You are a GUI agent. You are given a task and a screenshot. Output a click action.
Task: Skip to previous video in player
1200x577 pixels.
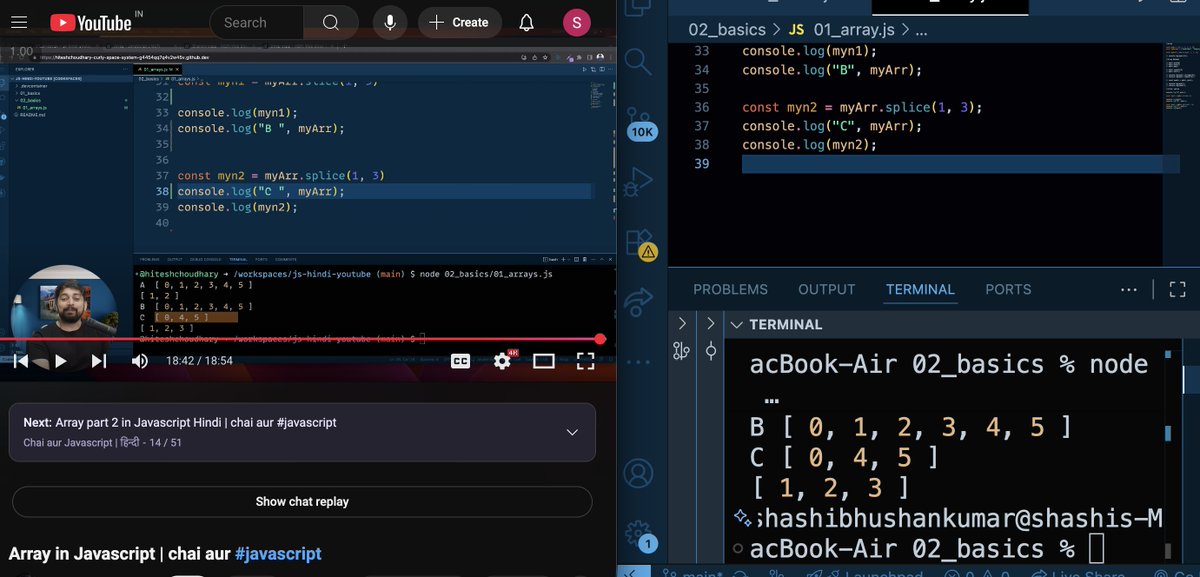21,361
